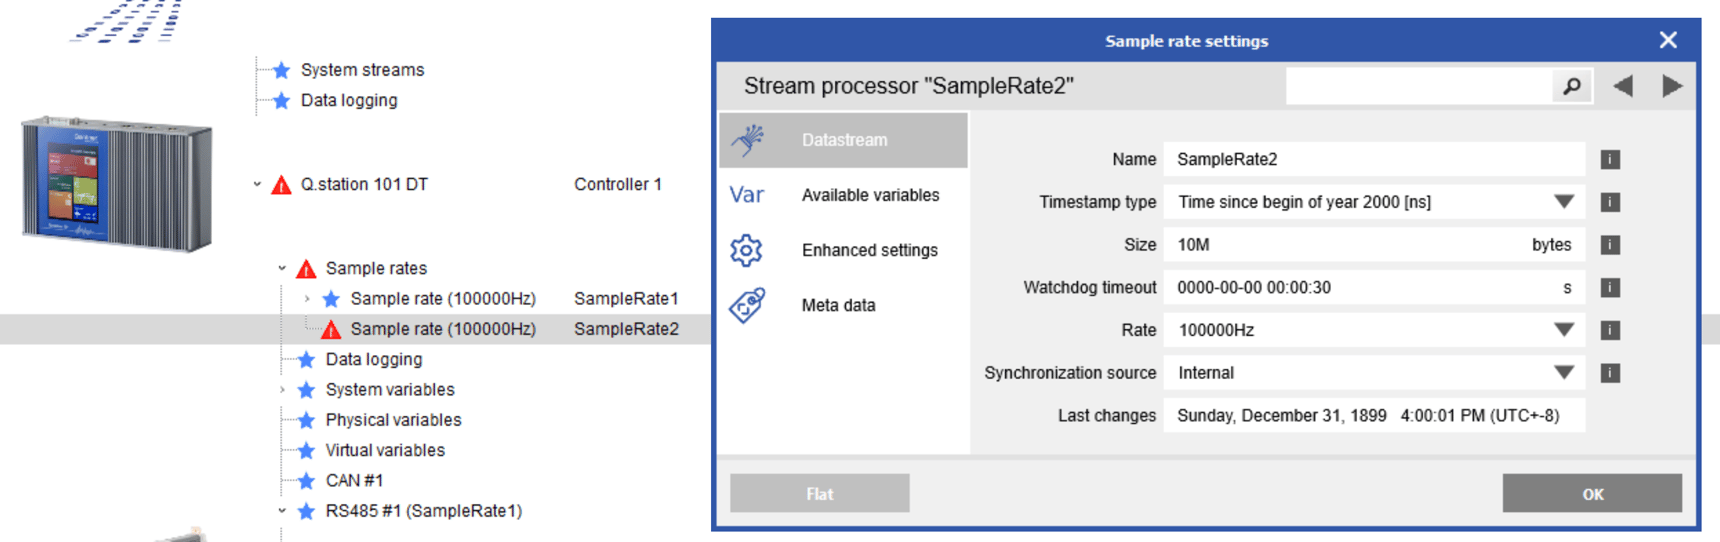The width and height of the screenshot is (1720, 542).
Task: Expand the SampleRate1 tree node
Action: [x=307, y=299]
